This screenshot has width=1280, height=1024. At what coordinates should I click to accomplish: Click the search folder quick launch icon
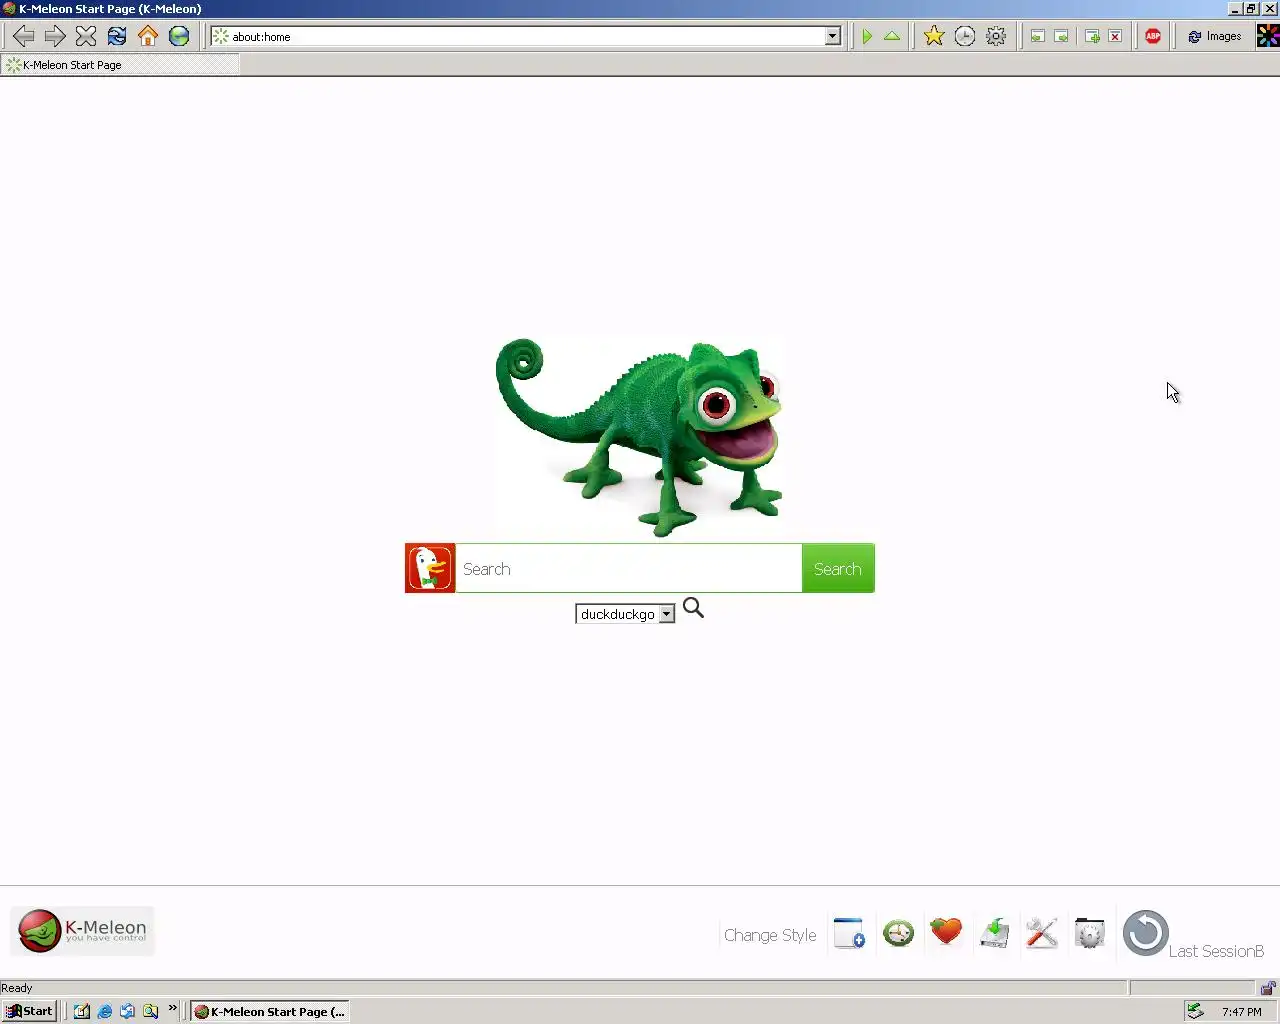pyautogui.click(x=150, y=1011)
